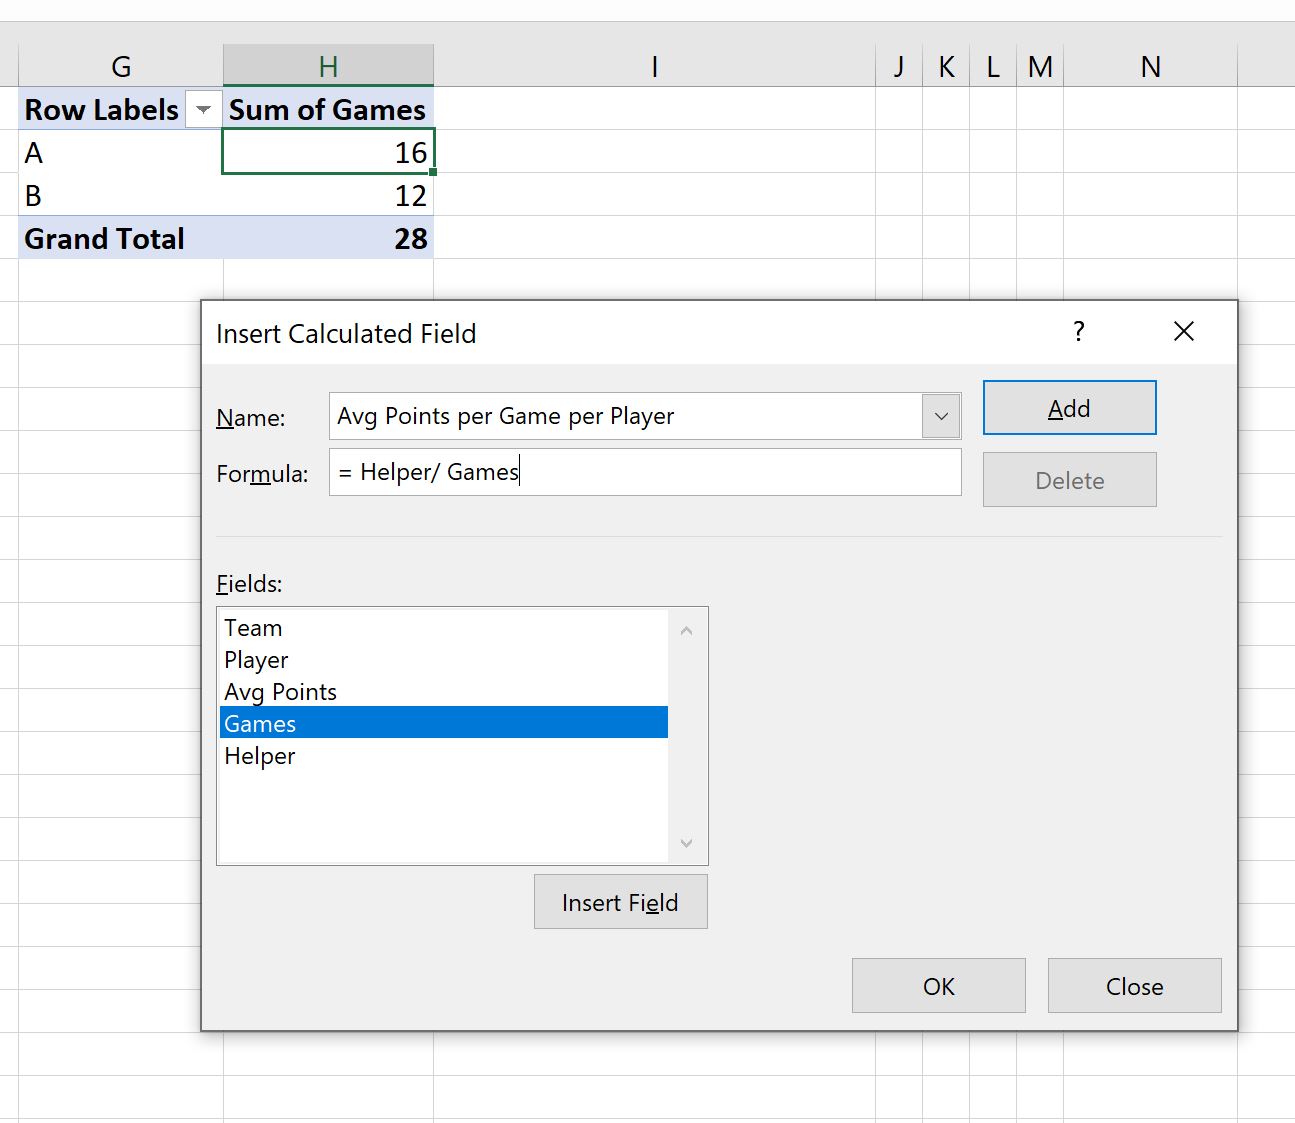Select column H header

click(x=328, y=65)
